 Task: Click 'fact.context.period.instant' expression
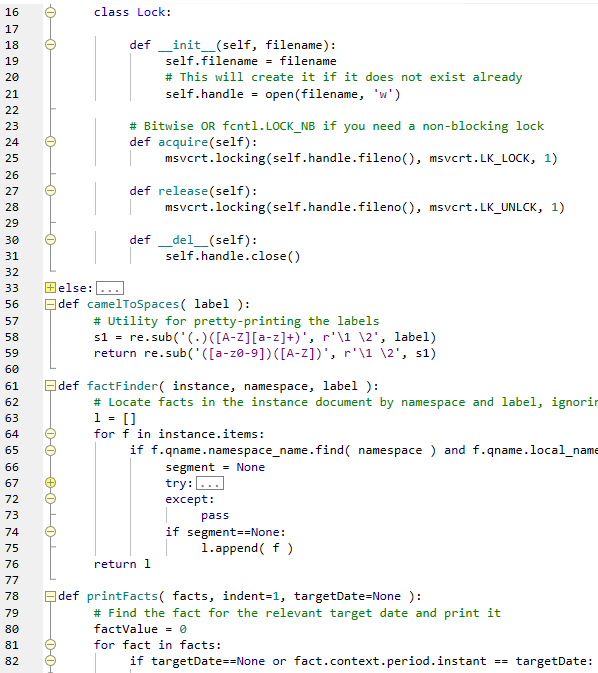point(390,661)
